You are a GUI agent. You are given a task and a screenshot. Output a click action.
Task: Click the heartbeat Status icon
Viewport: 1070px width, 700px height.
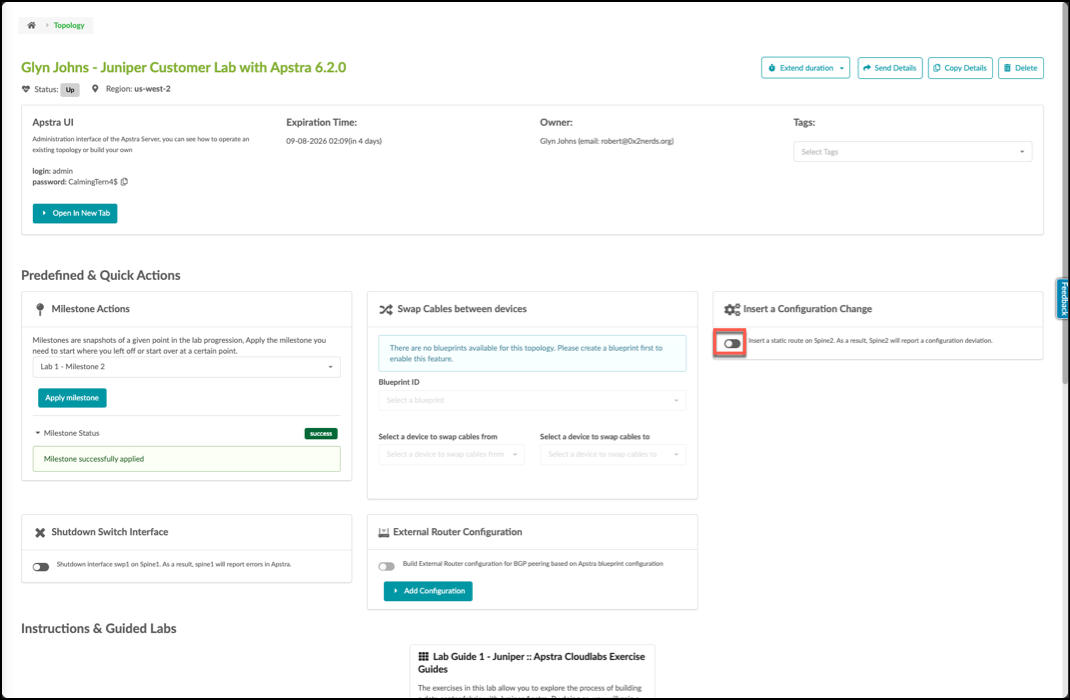click(26, 89)
